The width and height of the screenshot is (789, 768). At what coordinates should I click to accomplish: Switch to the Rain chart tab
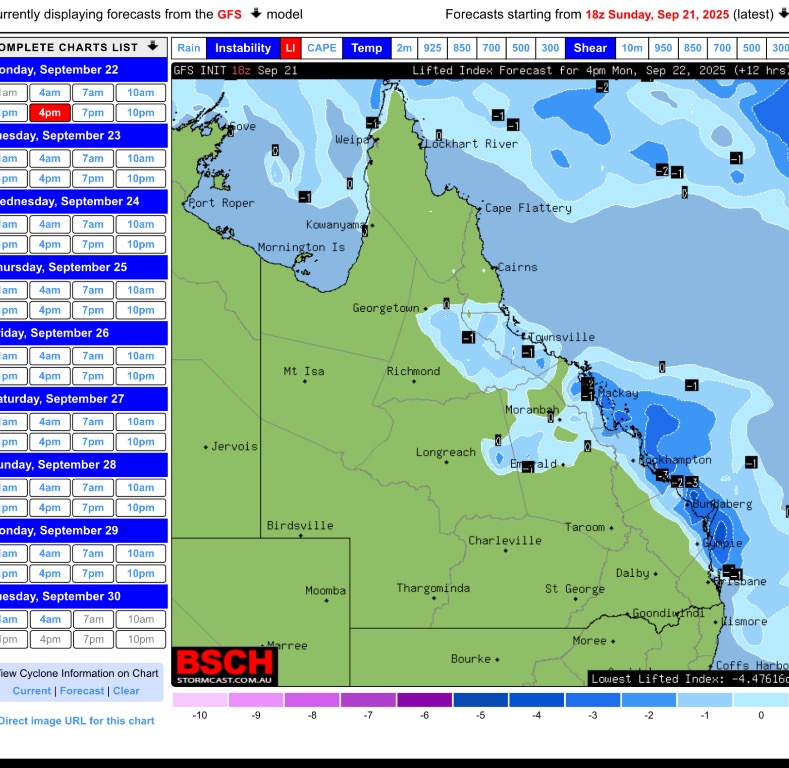click(x=189, y=48)
